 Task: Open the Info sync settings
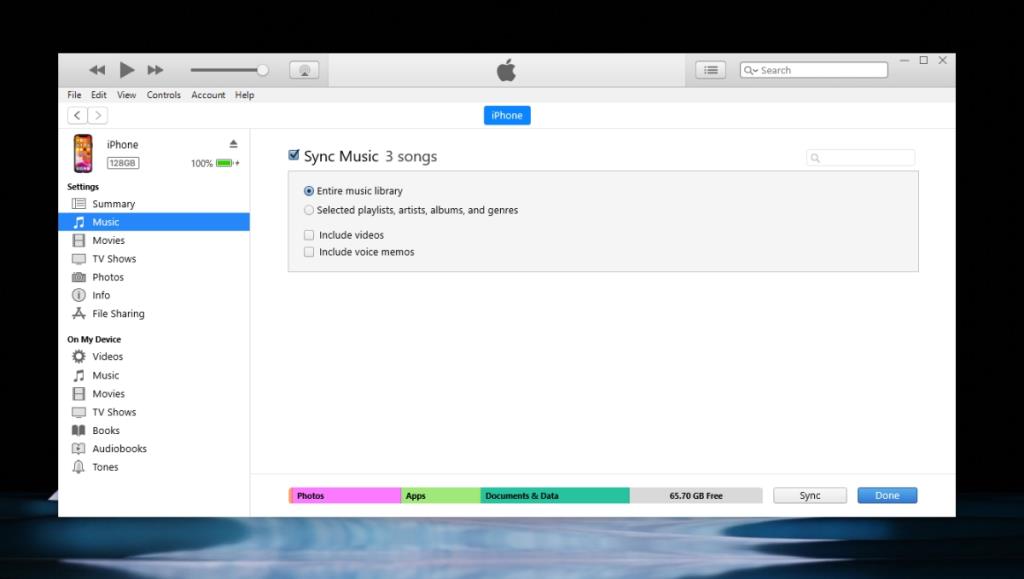[x=99, y=295]
